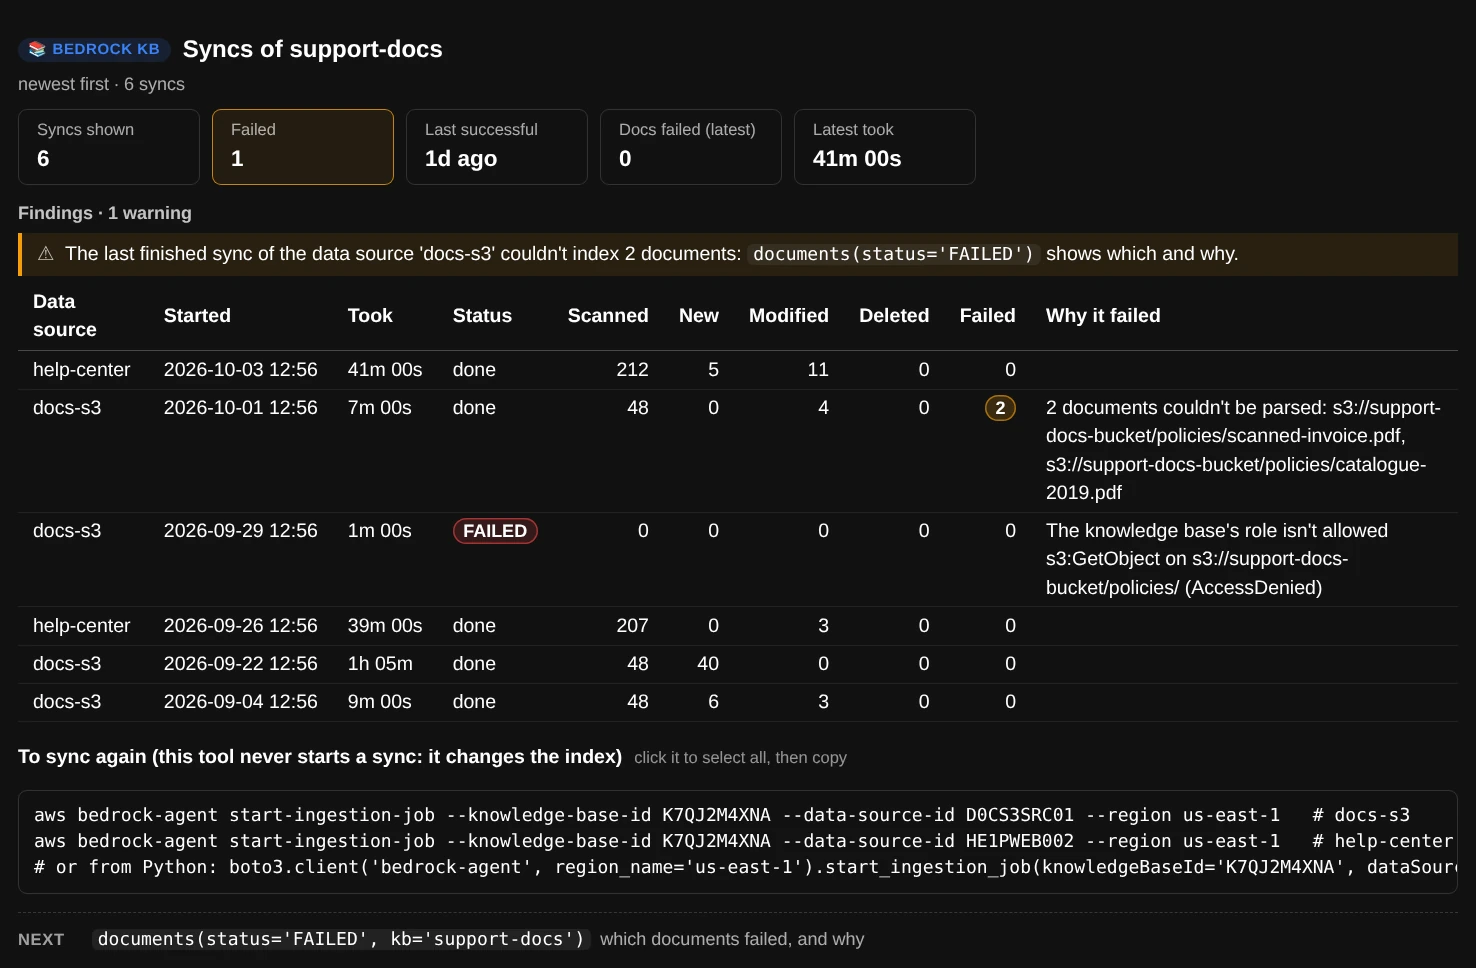This screenshot has height=968, width=1476.
Task: Click the new documents count 40
Action: (x=708, y=664)
